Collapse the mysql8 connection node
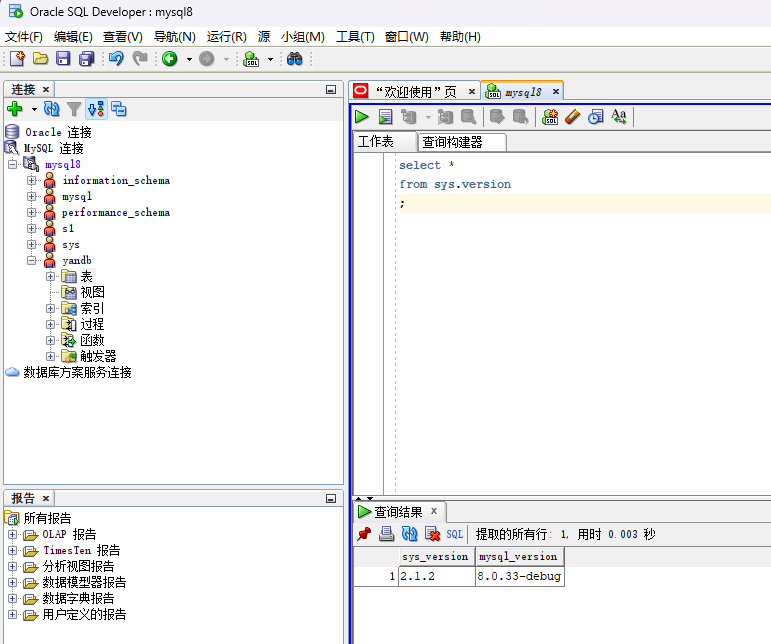 tap(12, 164)
